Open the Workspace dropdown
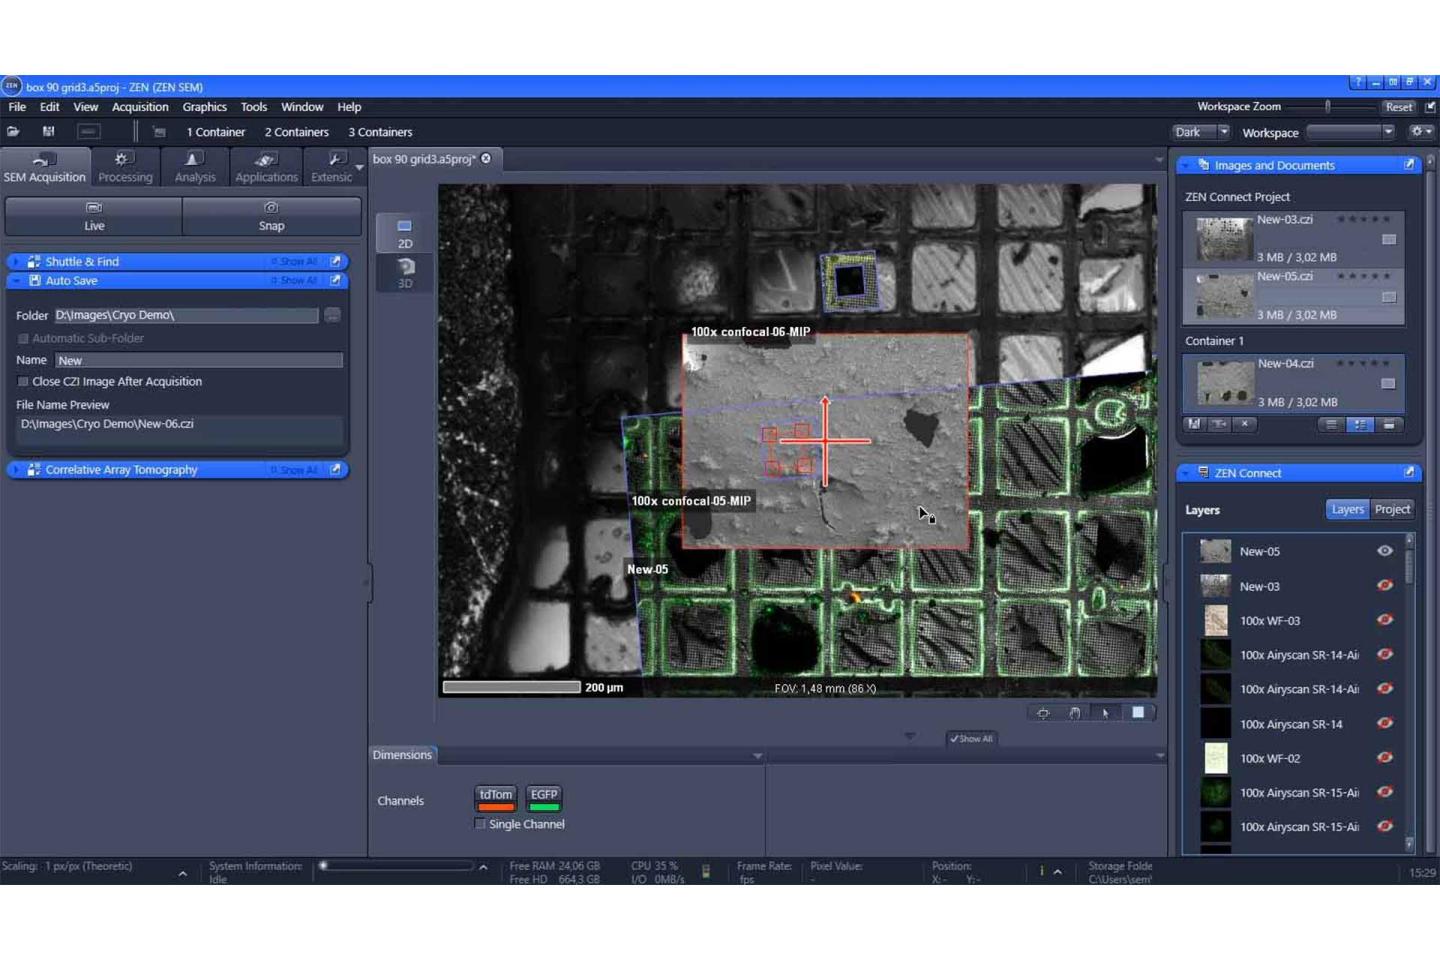 1390,131
